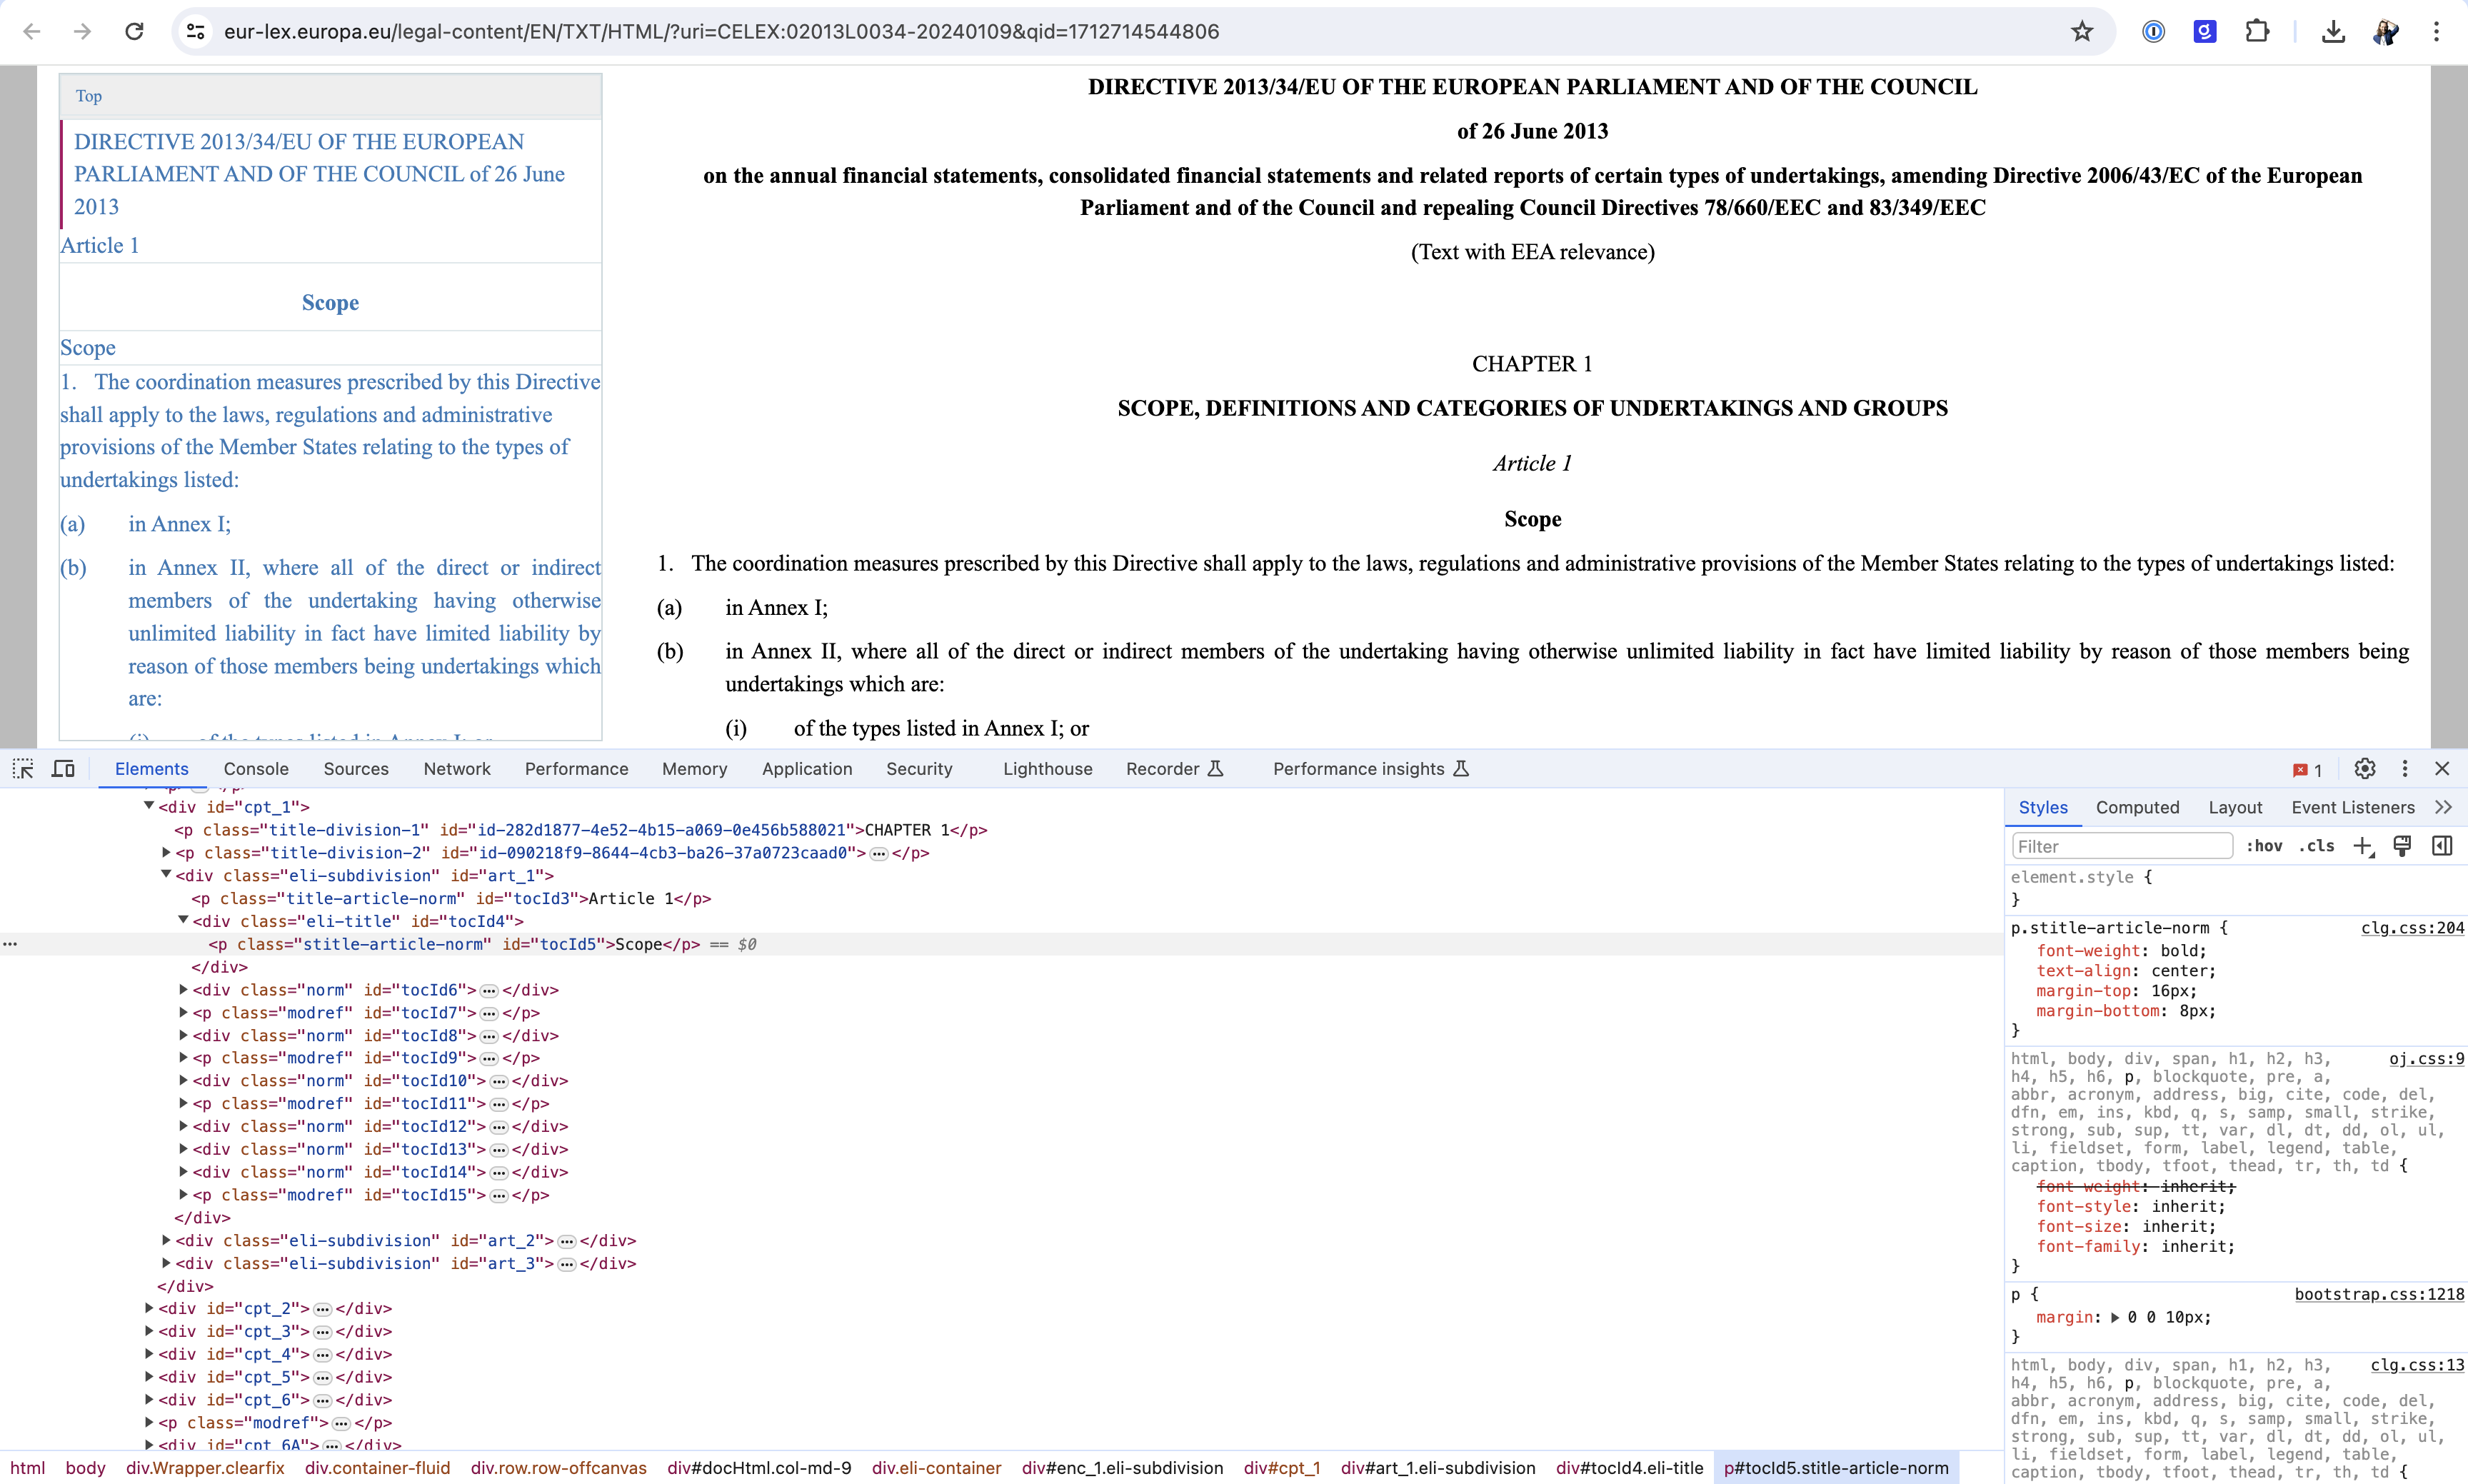Click the Styles filter input field
Screen dimensions: 2468x1484
pos(2121,846)
